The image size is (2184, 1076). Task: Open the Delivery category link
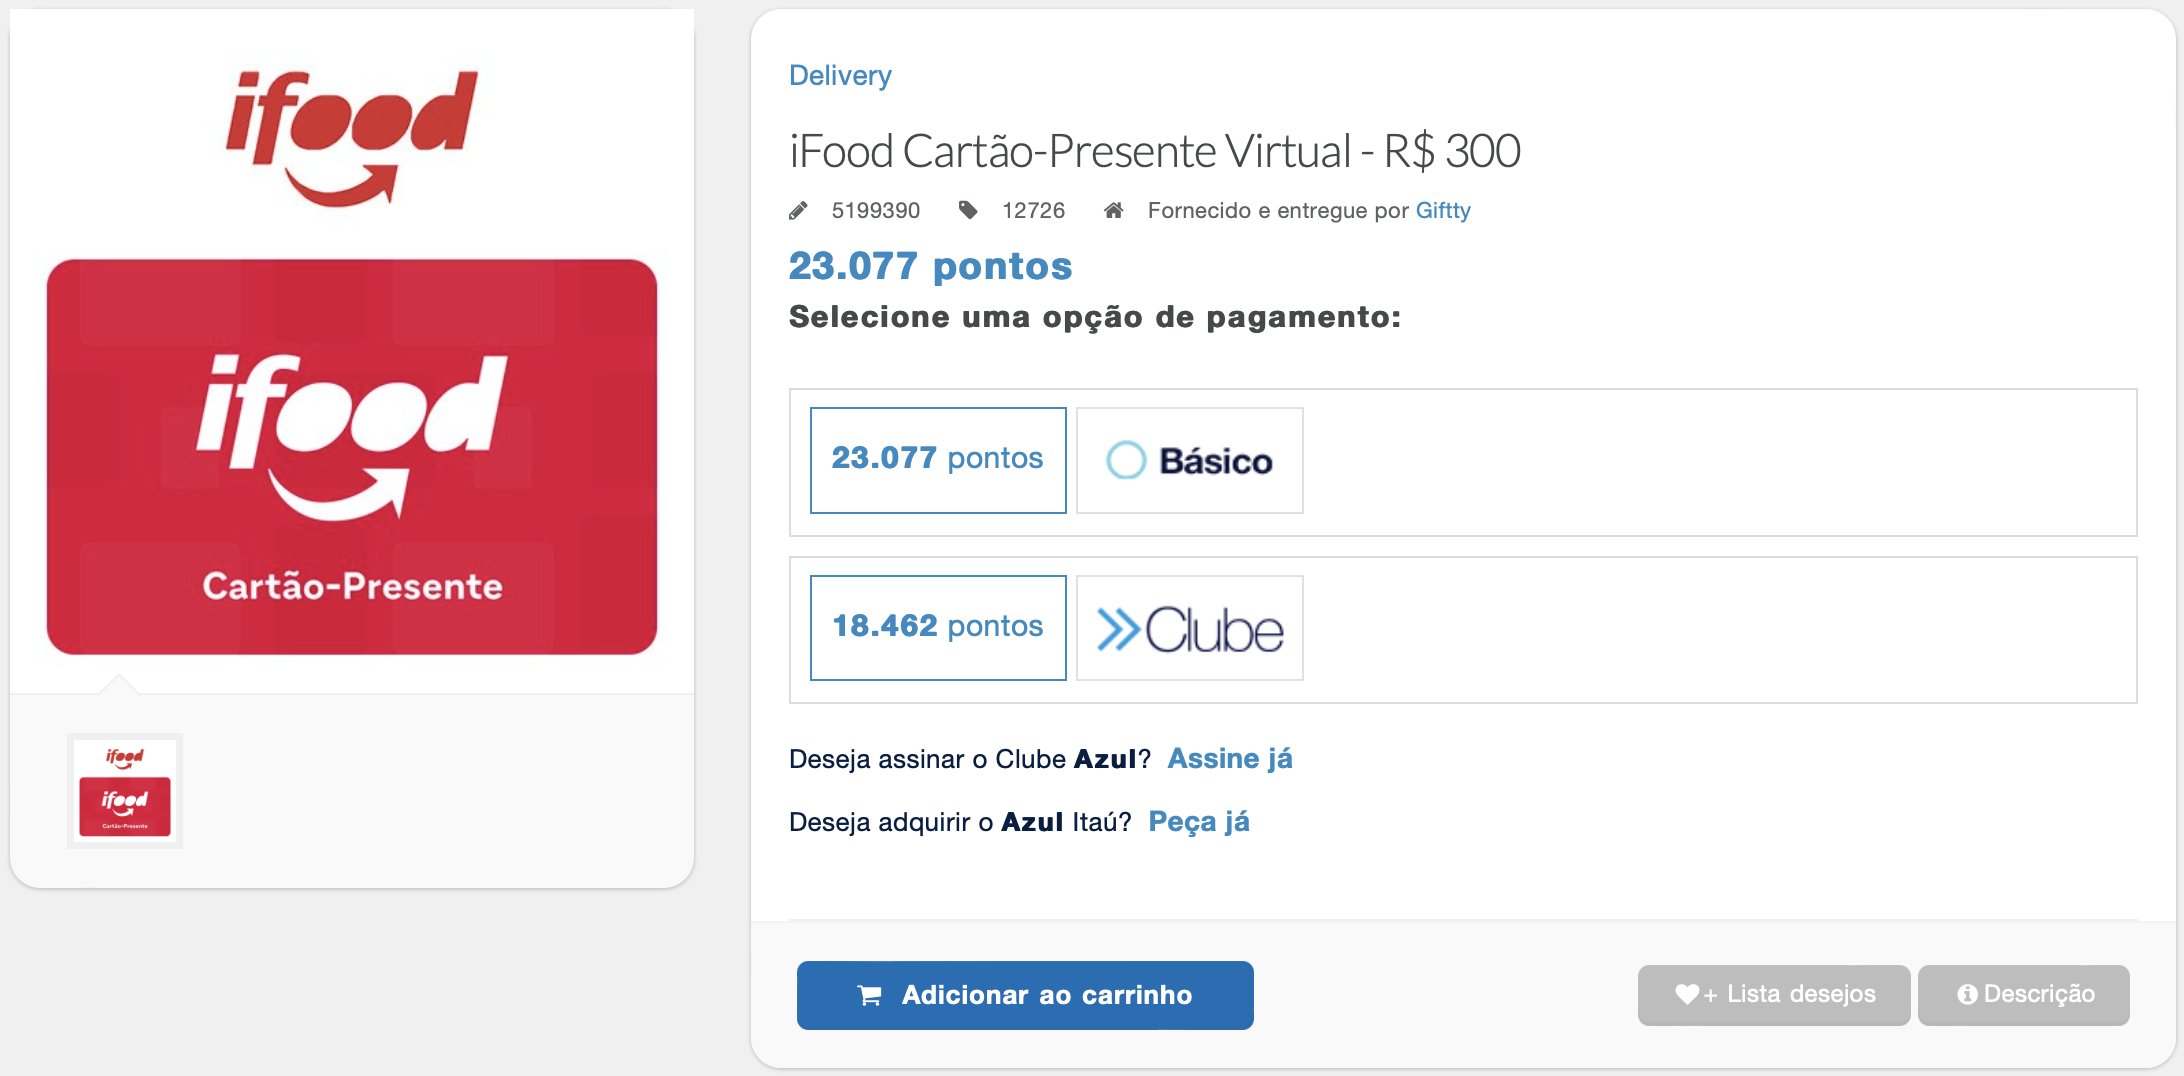(840, 76)
